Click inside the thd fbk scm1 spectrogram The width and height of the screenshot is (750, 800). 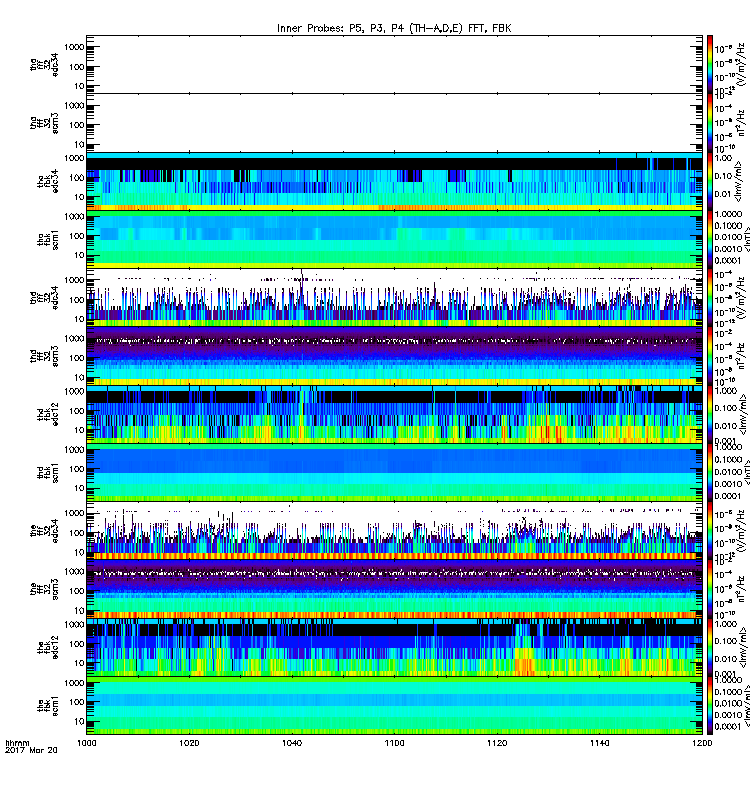coord(394,473)
